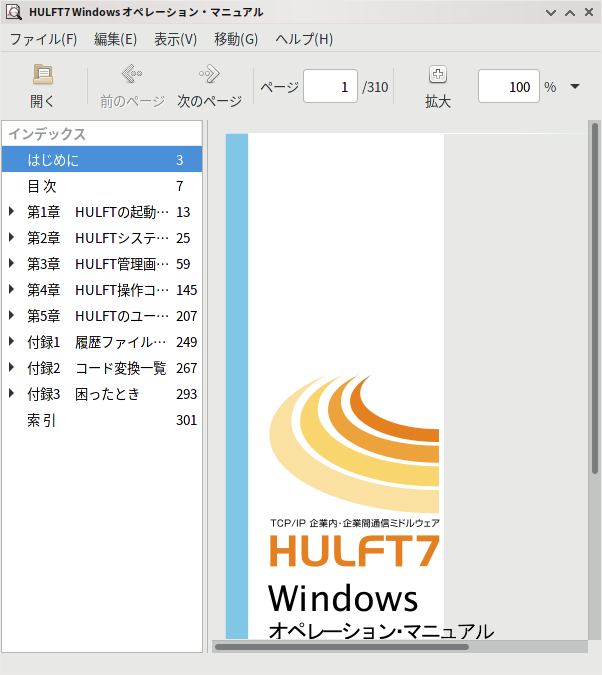Expand the 第5章 HULFTのユー… tree node

click(x=12, y=315)
